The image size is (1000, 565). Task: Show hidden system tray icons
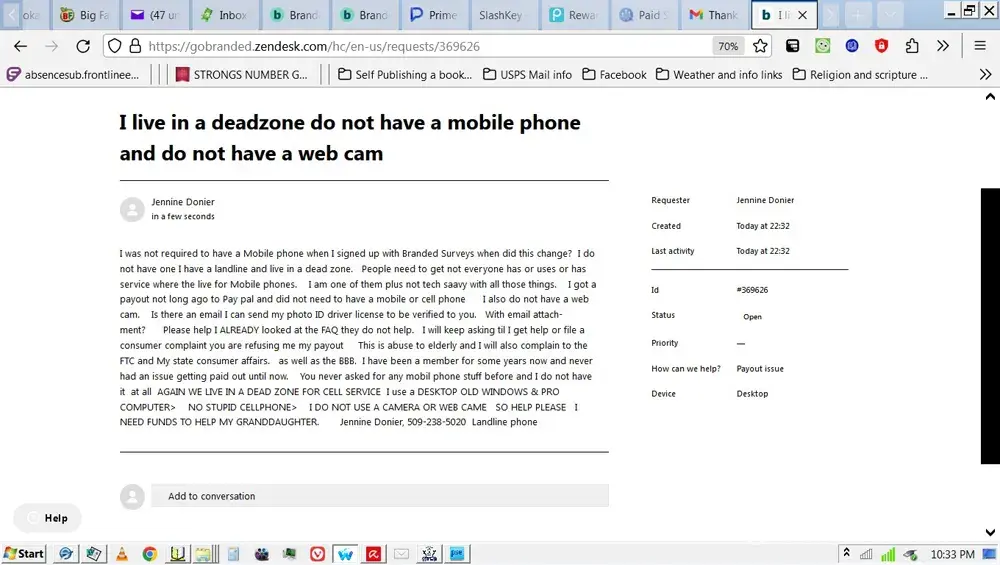(846, 553)
